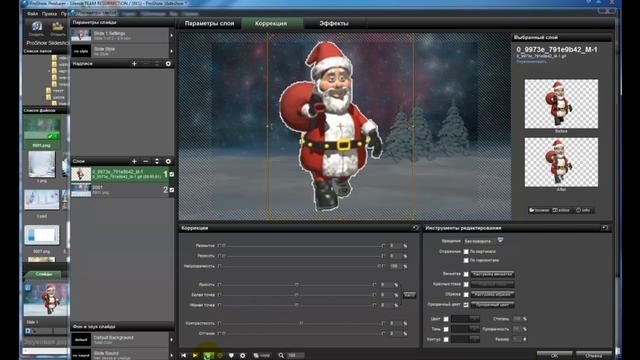
Task: Remove the layer with Слои minus icon
Action: [146, 161]
